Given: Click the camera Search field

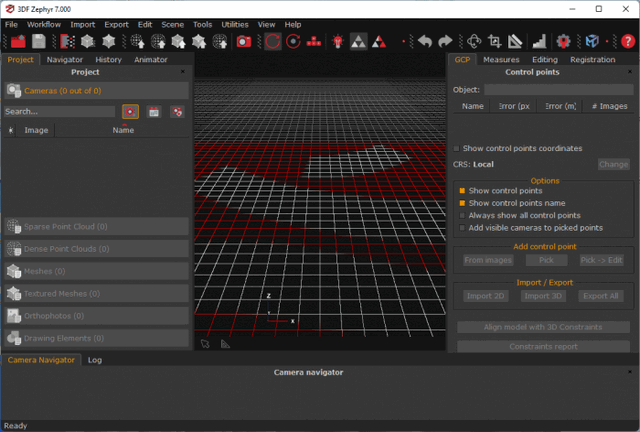Looking at the screenshot, I should (59, 112).
